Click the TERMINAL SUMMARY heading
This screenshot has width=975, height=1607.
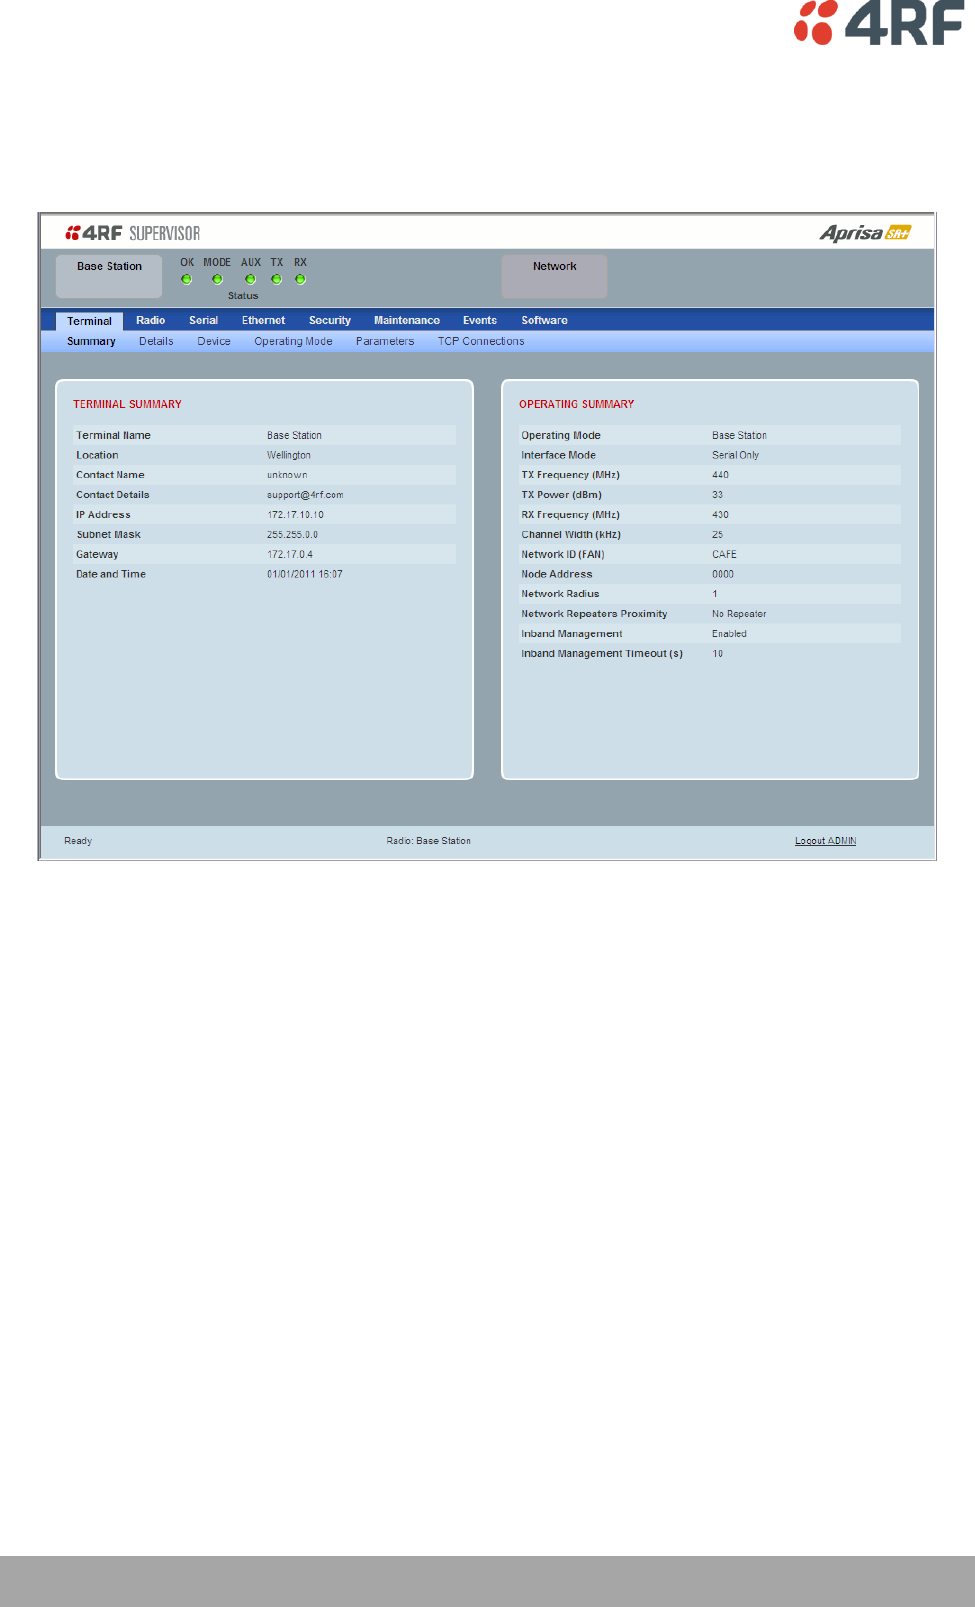click(x=127, y=404)
